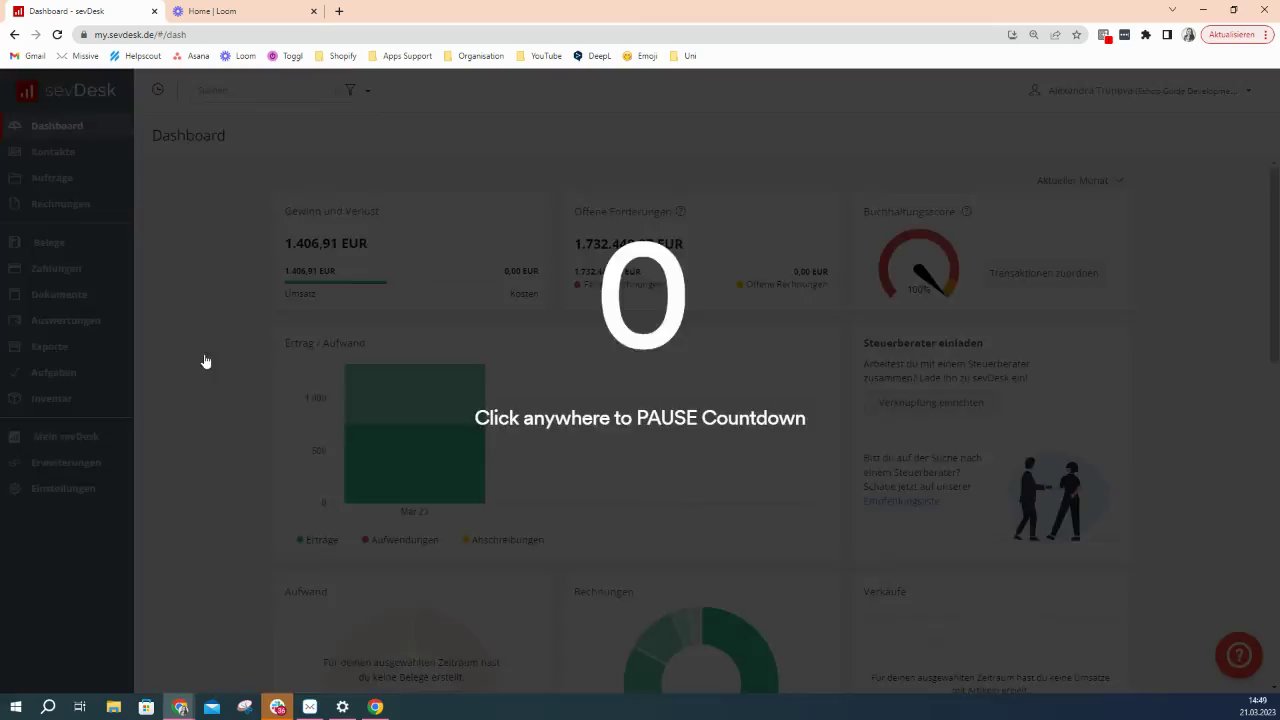Click the sevDesk logo

(x=66, y=90)
